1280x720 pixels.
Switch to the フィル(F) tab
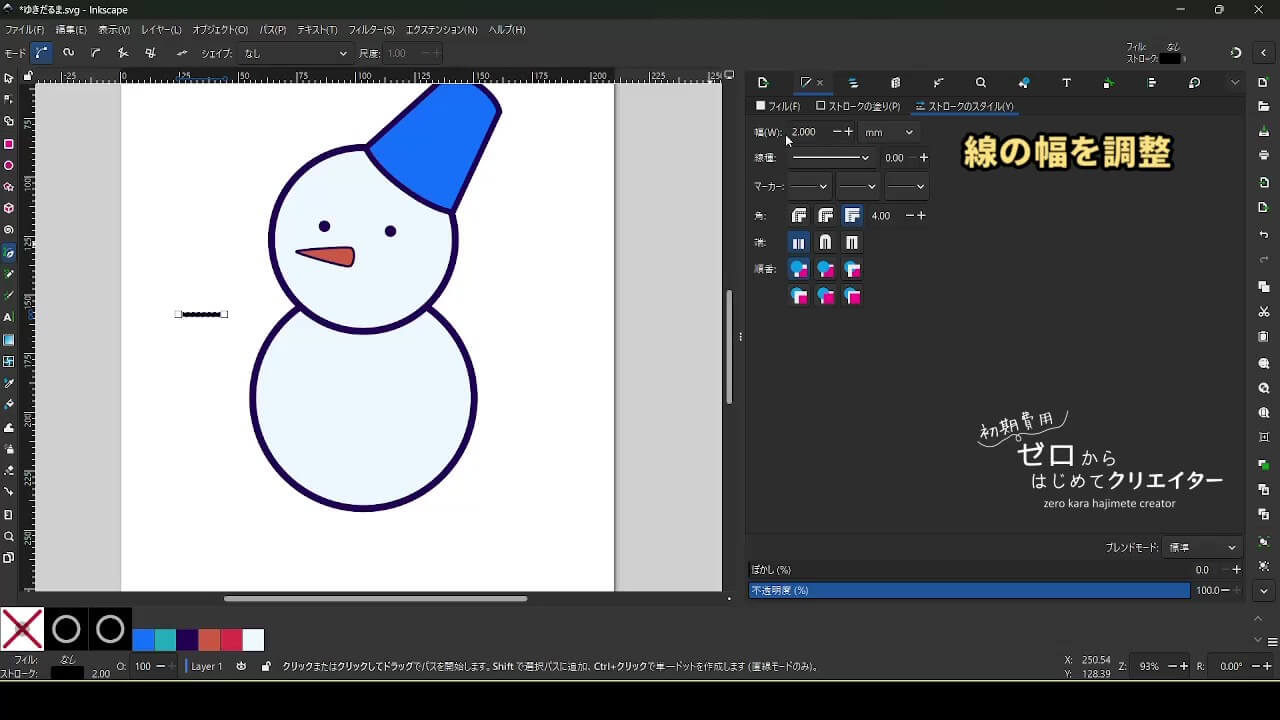[779, 106]
